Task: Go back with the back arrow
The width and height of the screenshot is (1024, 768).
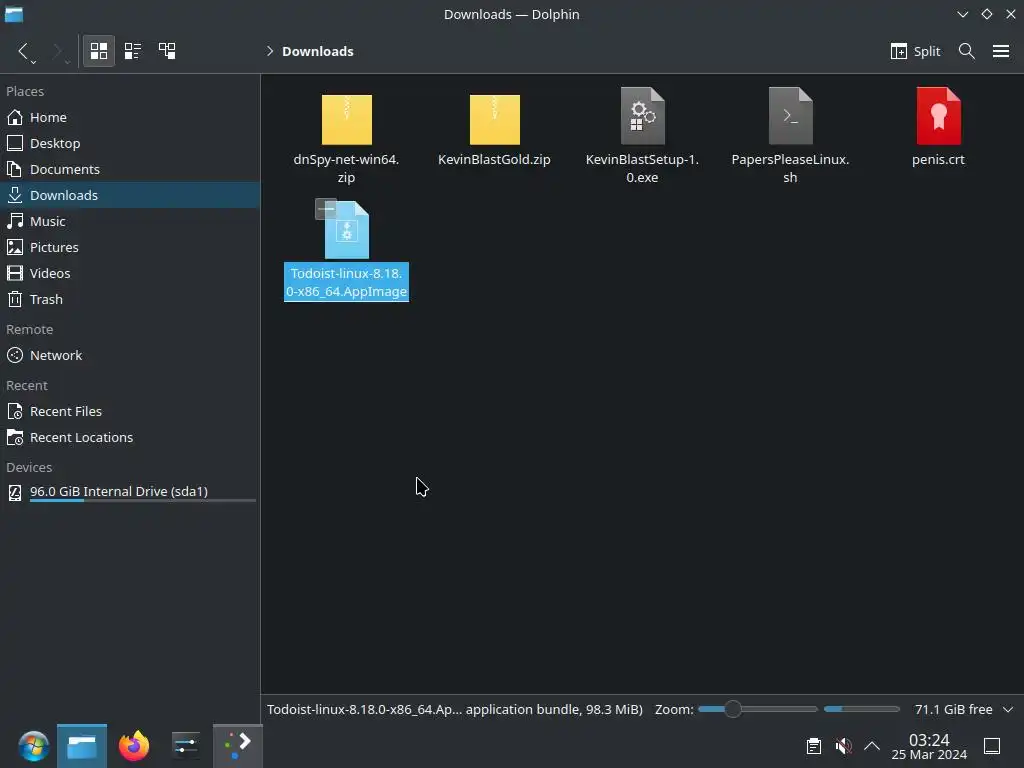Action: [x=24, y=51]
